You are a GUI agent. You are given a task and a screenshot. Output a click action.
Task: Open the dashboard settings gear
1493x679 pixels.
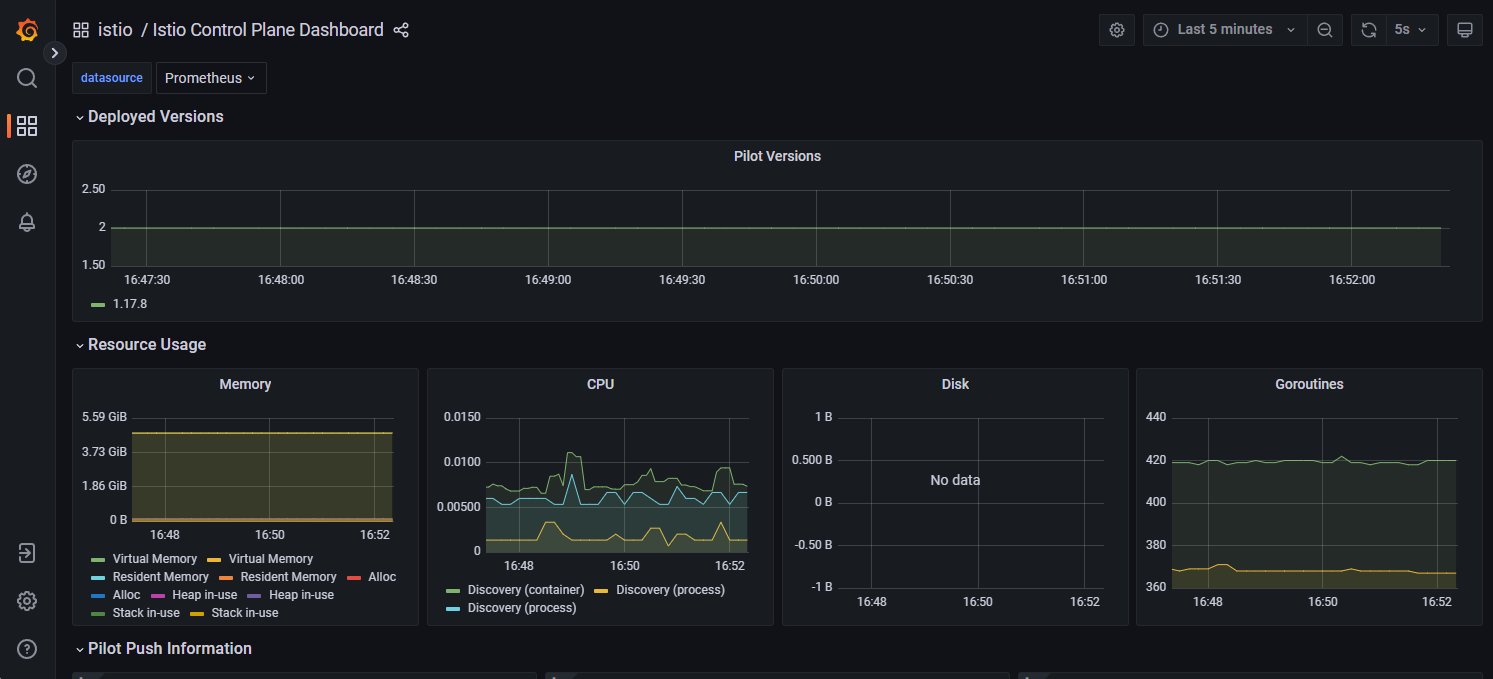1117,29
